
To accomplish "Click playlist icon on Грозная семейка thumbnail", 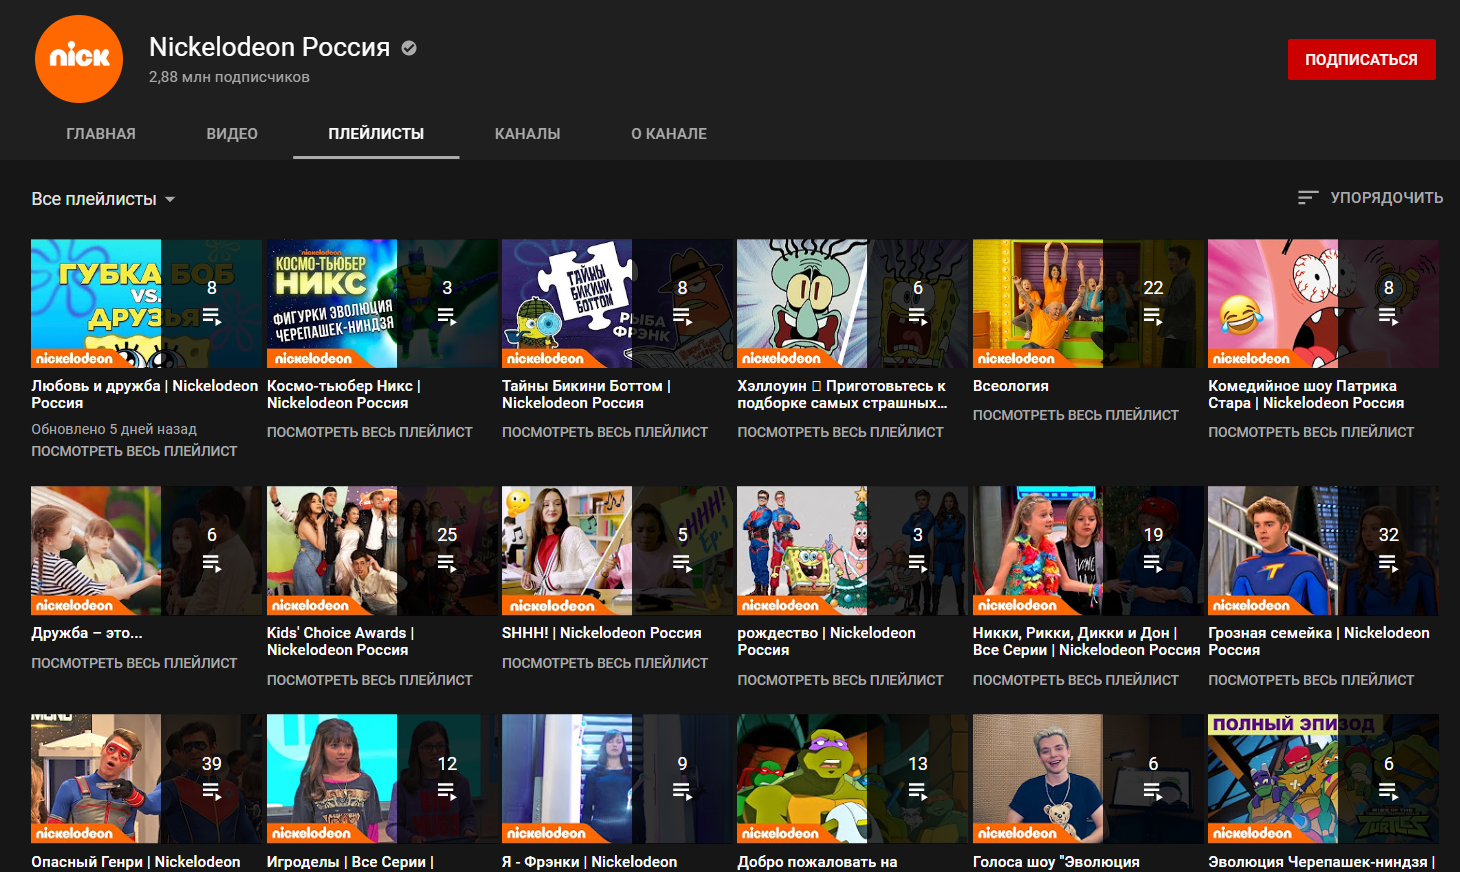I will tap(1388, 564).
